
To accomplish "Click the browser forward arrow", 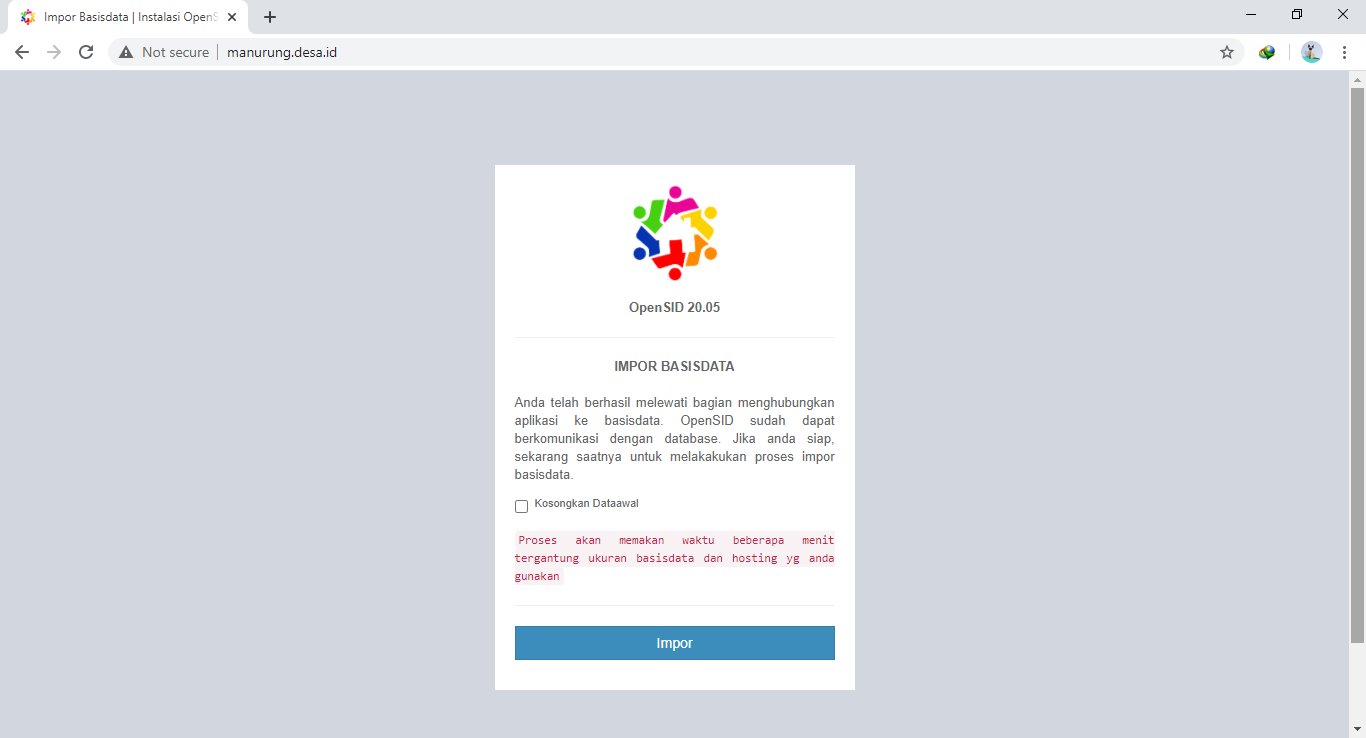I will (54, 52).
